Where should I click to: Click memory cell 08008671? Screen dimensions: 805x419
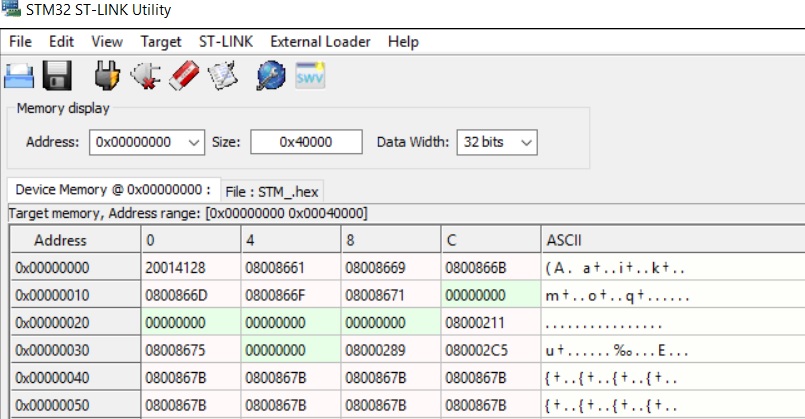[391, 295]
